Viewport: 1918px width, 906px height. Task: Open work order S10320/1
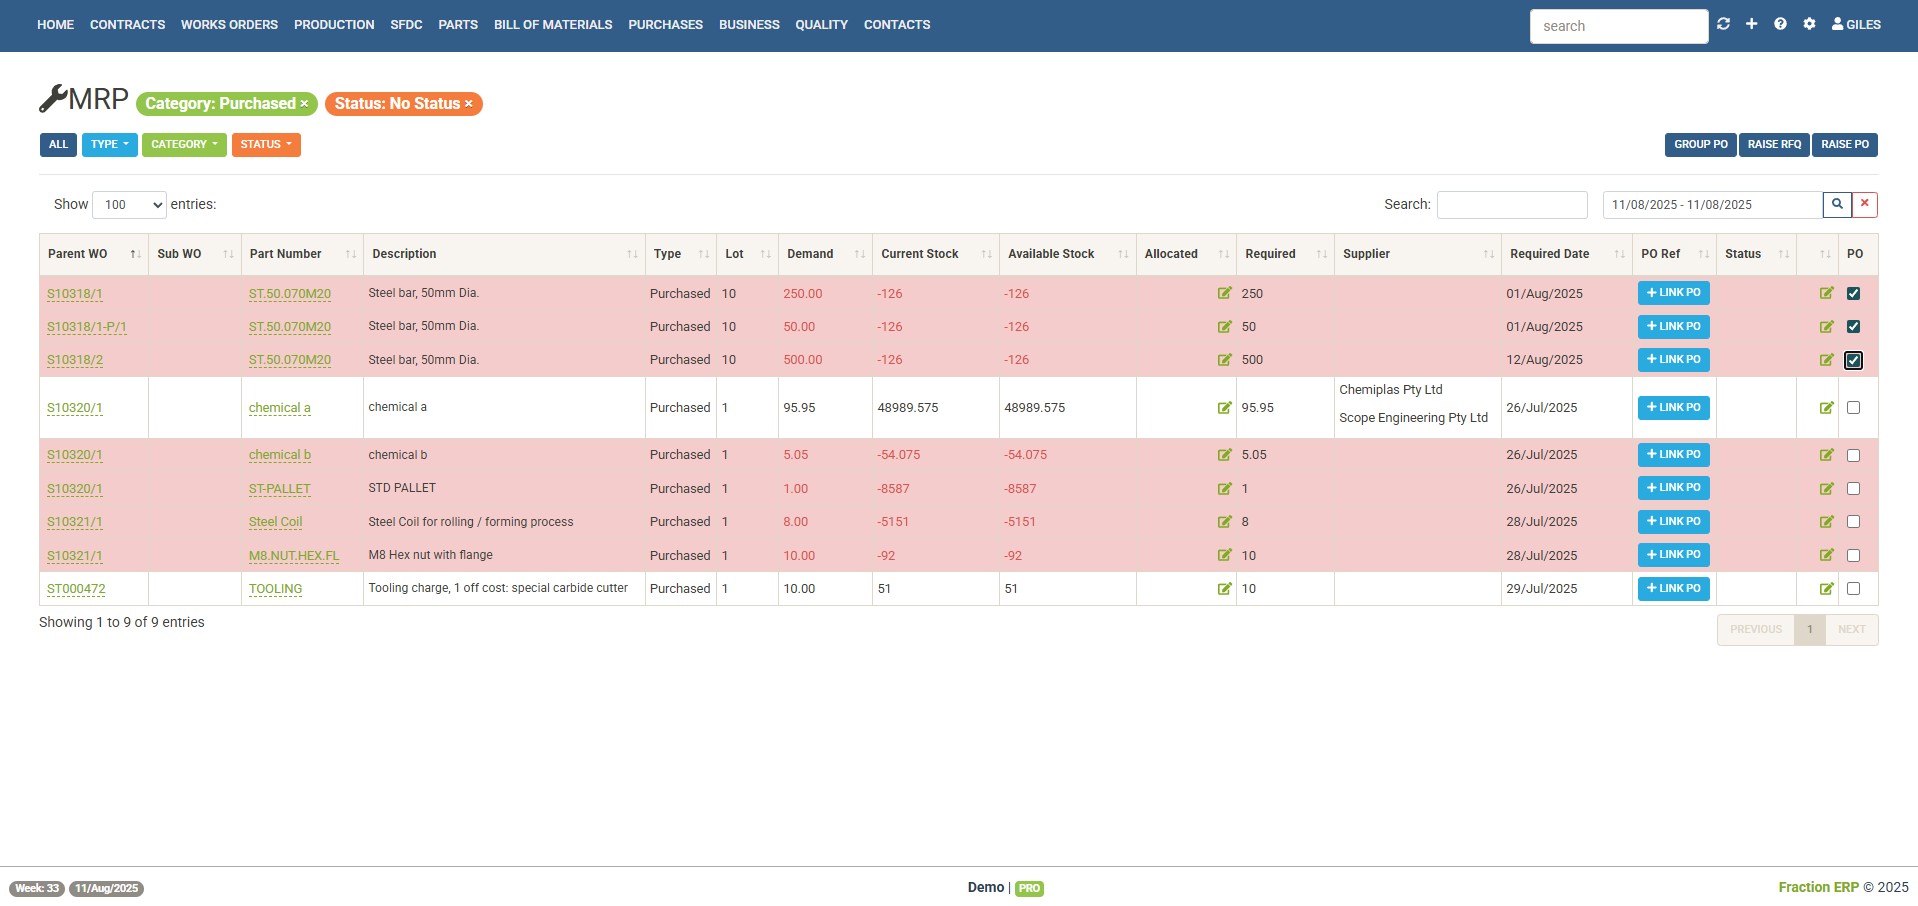75,407
